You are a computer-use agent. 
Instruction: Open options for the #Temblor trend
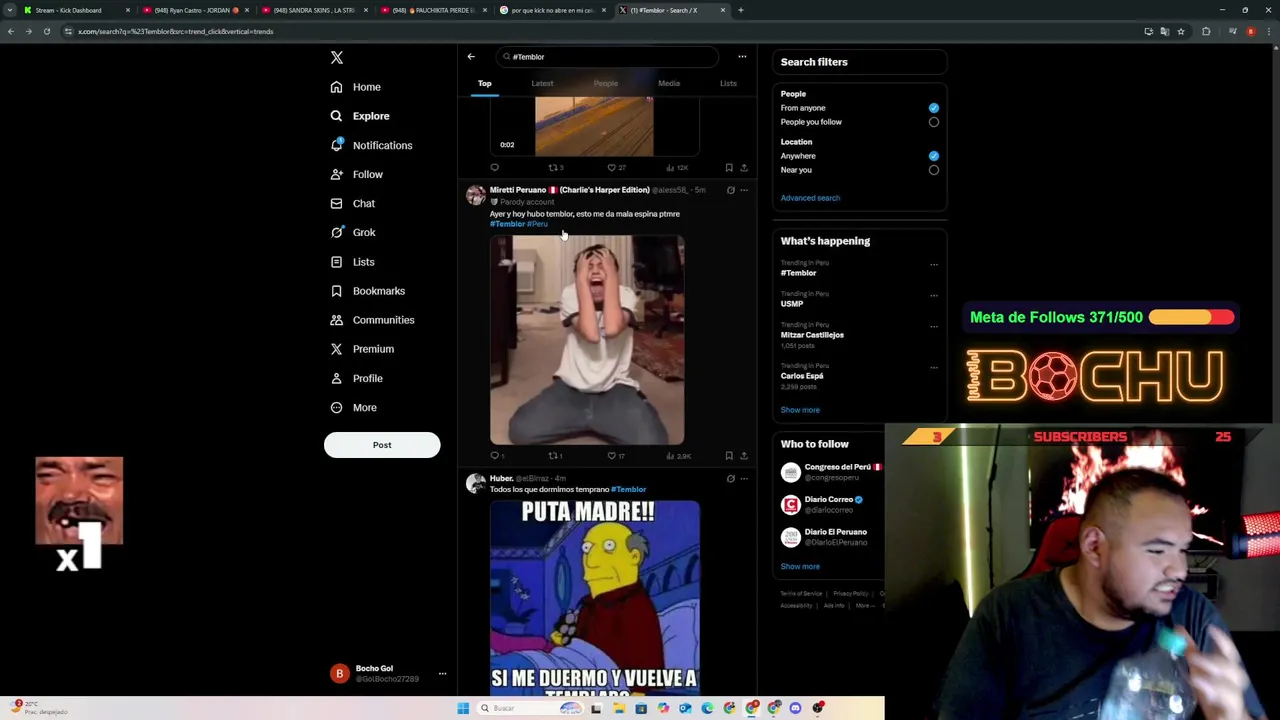[x=934, y=265]
